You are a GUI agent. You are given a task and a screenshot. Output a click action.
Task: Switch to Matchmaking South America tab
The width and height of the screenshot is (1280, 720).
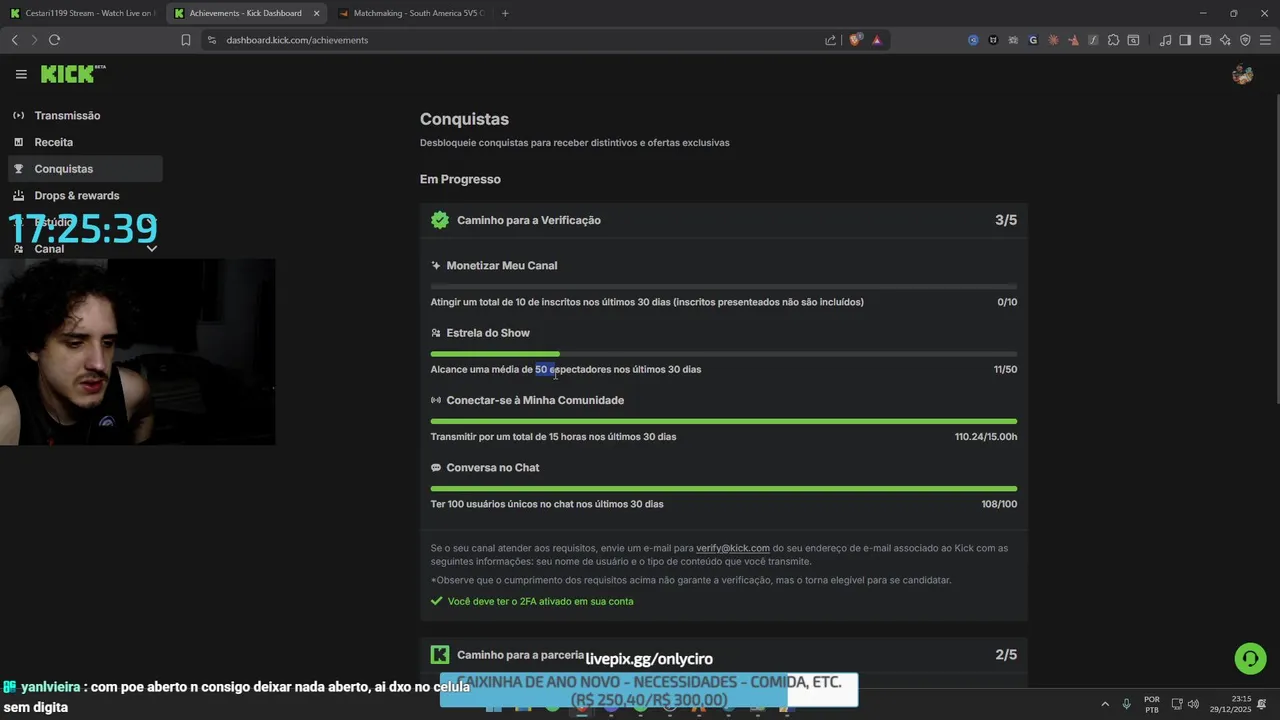point(410,13)
